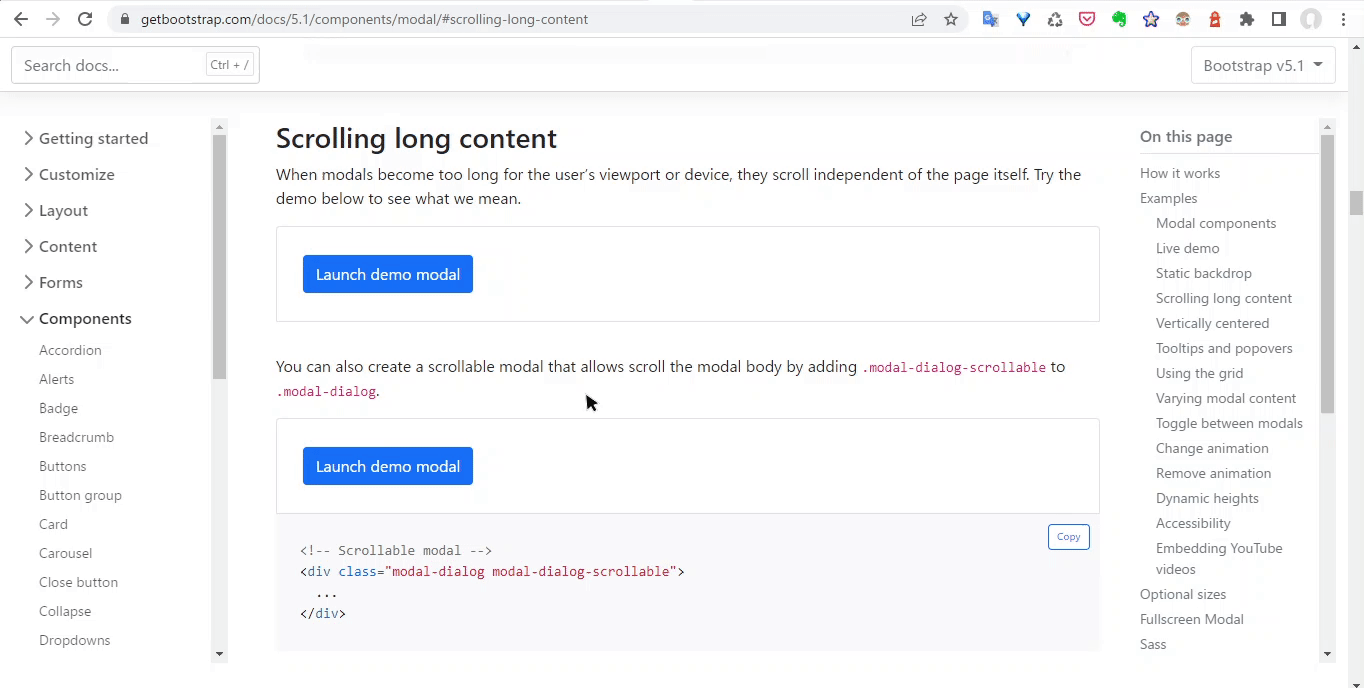Jump to Modal components section
Screen dimensions: 1364x688
point(1216,223)
